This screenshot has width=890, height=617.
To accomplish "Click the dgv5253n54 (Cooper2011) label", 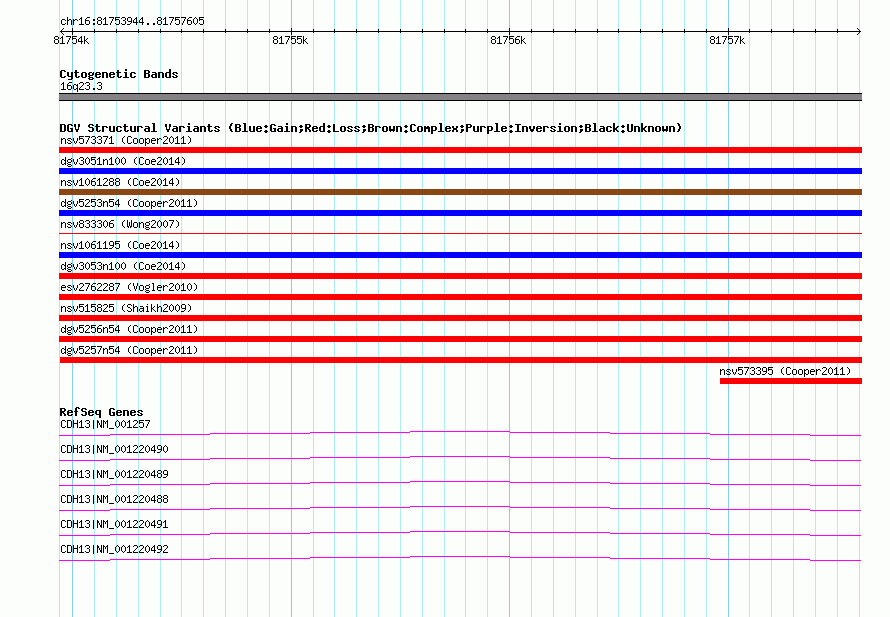I will tap(129, 203).
